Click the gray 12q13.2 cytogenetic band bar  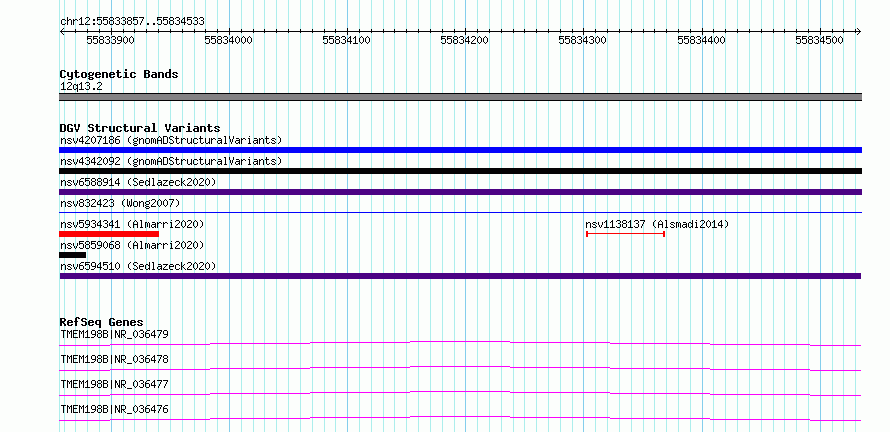pos(460,97)
